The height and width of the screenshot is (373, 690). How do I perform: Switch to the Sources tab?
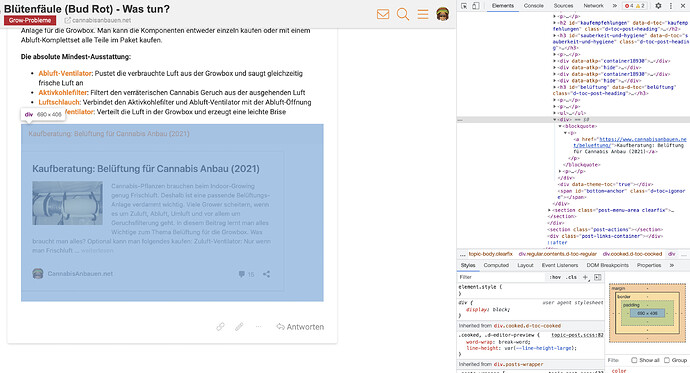coord(563,6)
